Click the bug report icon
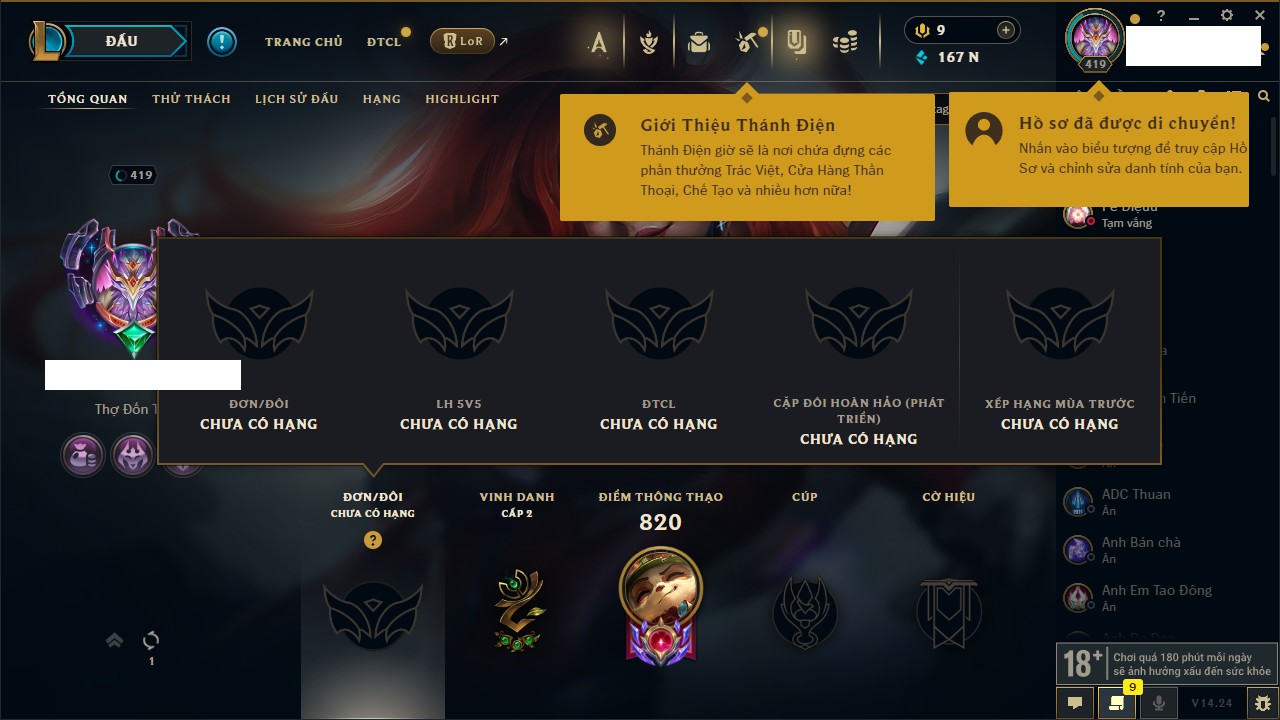The image size is (1280, 720). 1263,703
